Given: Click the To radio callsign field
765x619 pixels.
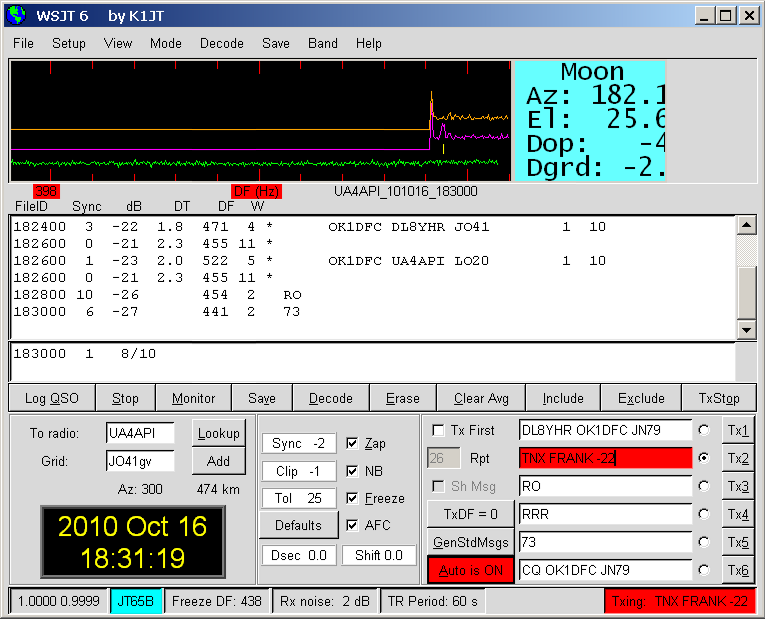Looking at the screenshot, I should [140, 433].
